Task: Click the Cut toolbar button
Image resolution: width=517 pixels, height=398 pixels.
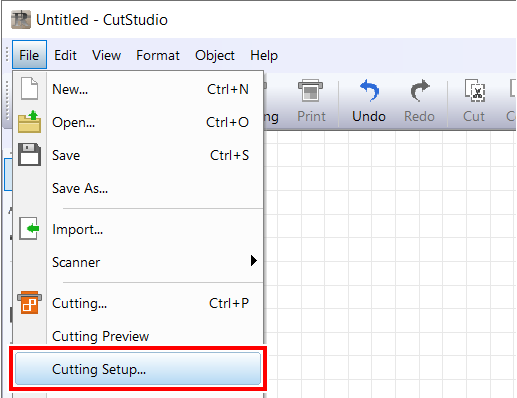Action: [474, 102]
